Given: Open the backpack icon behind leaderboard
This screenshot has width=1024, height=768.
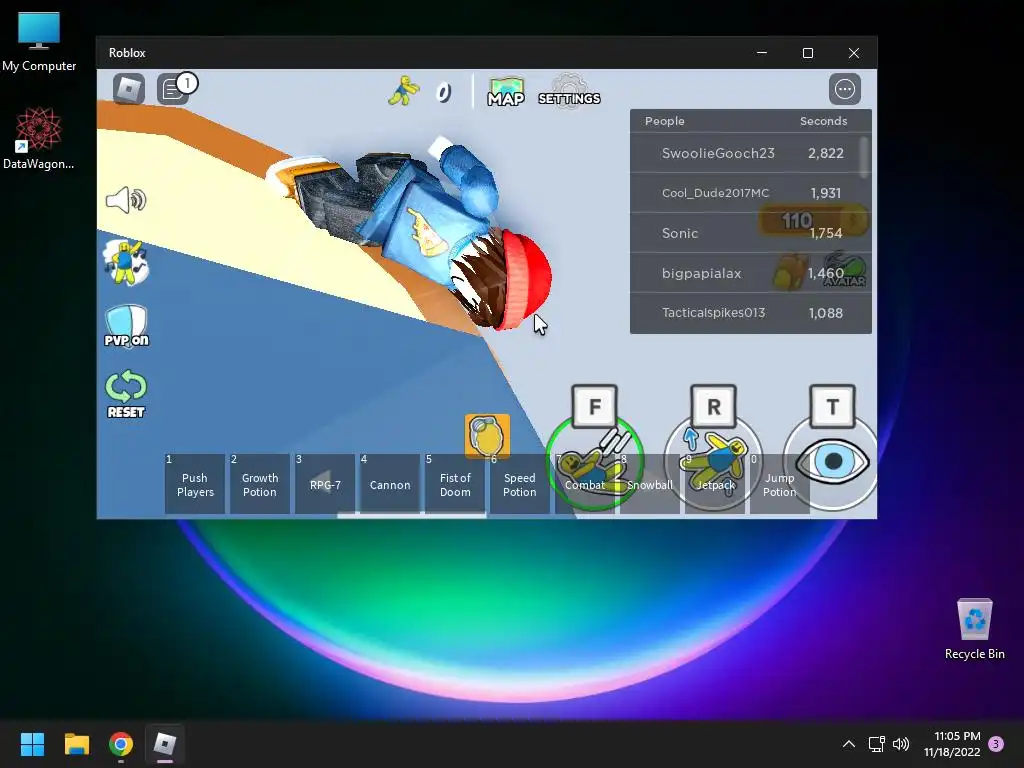Looking at the screenshot, I should pos(789,272).
